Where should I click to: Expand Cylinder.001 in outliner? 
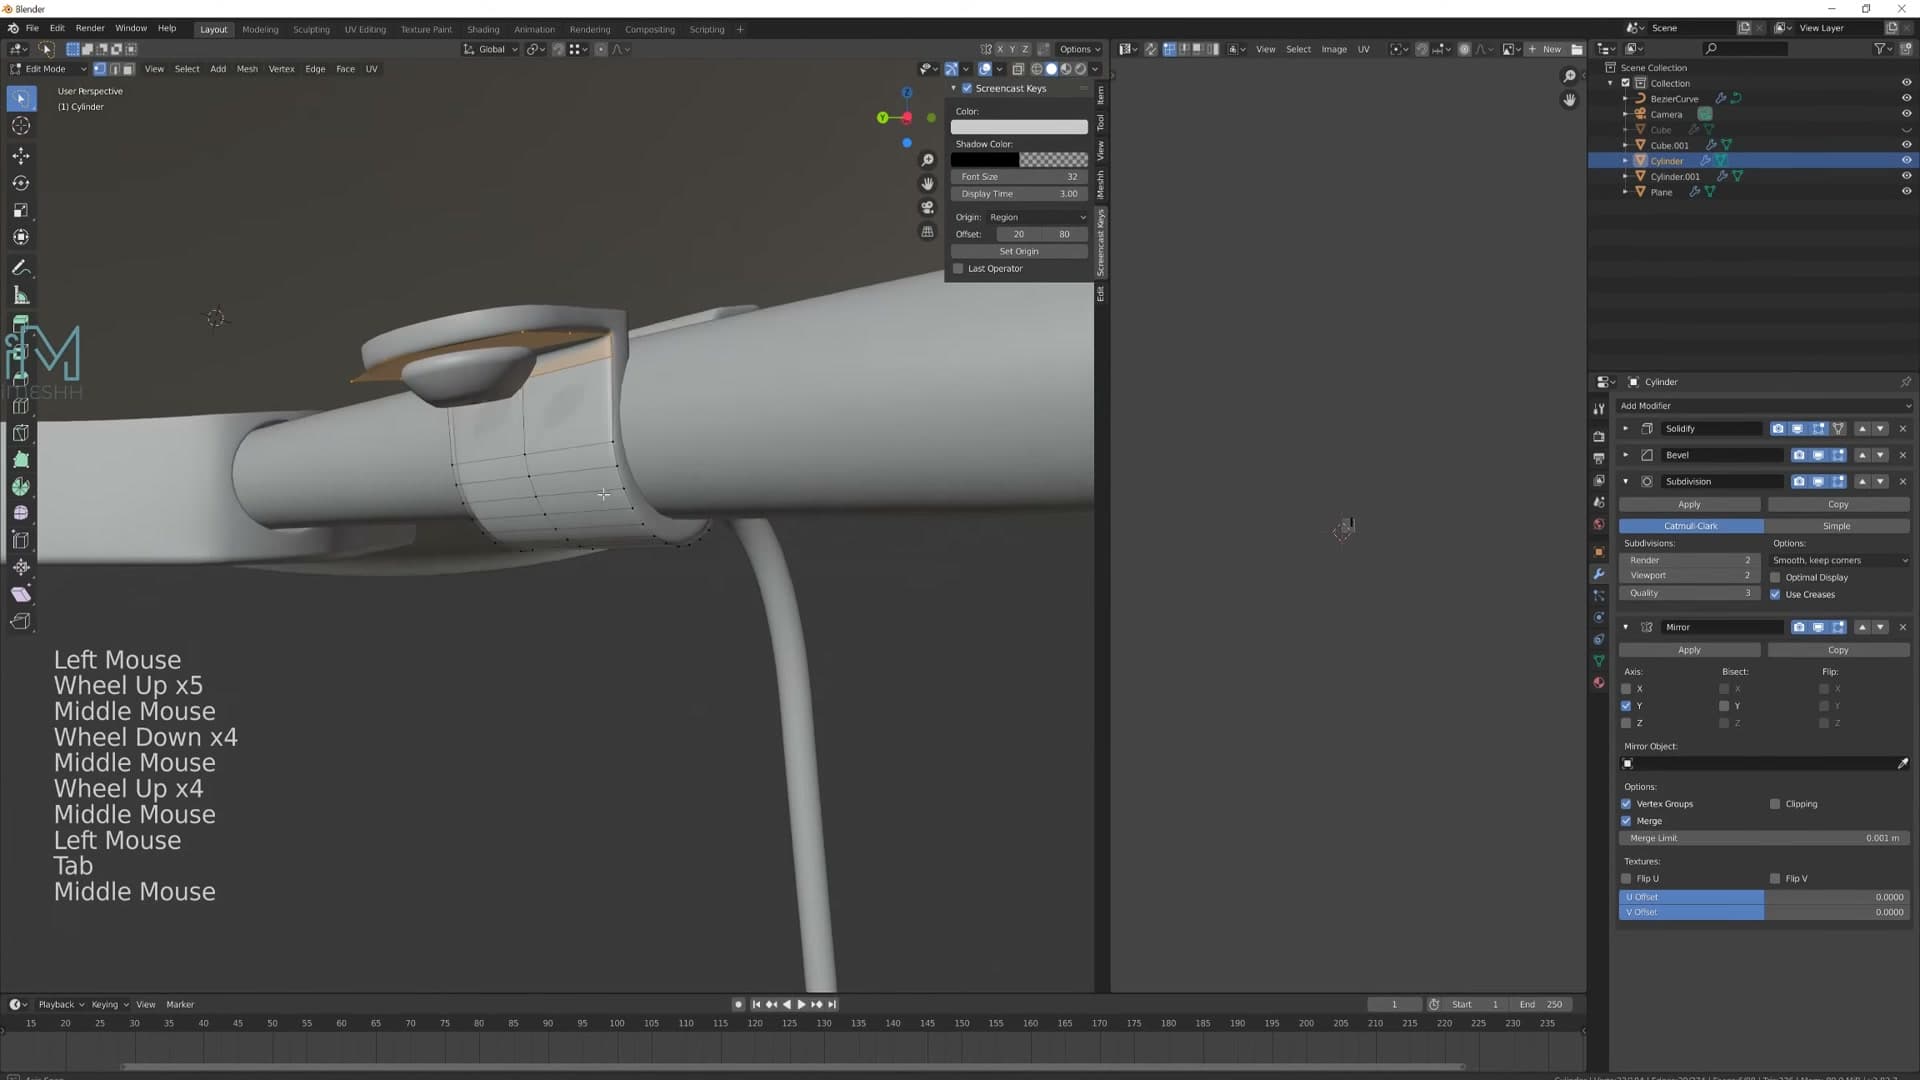(x=1625, y=177)
